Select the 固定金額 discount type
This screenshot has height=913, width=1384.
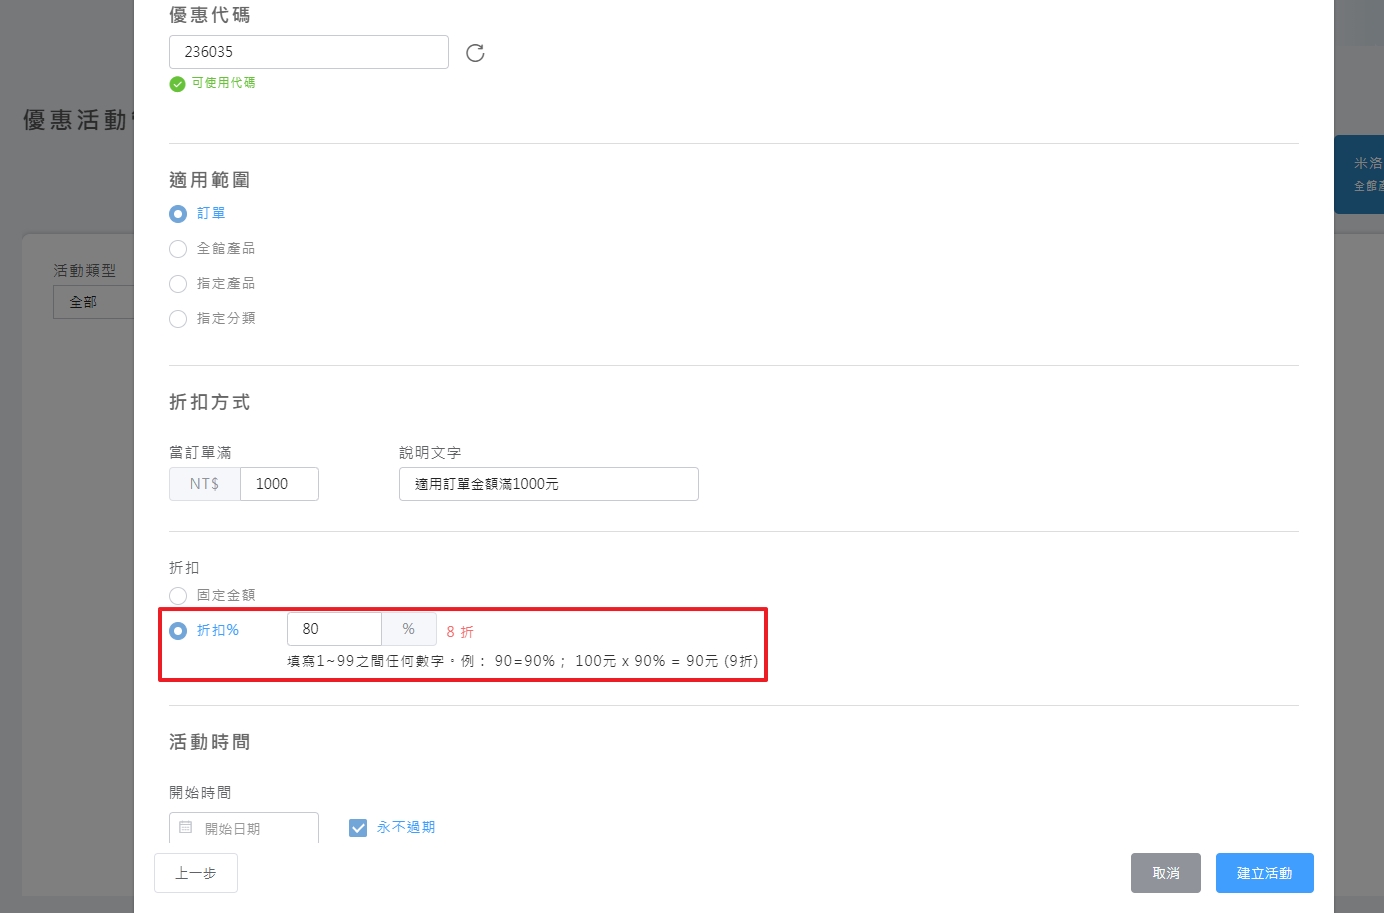point(178,595)
